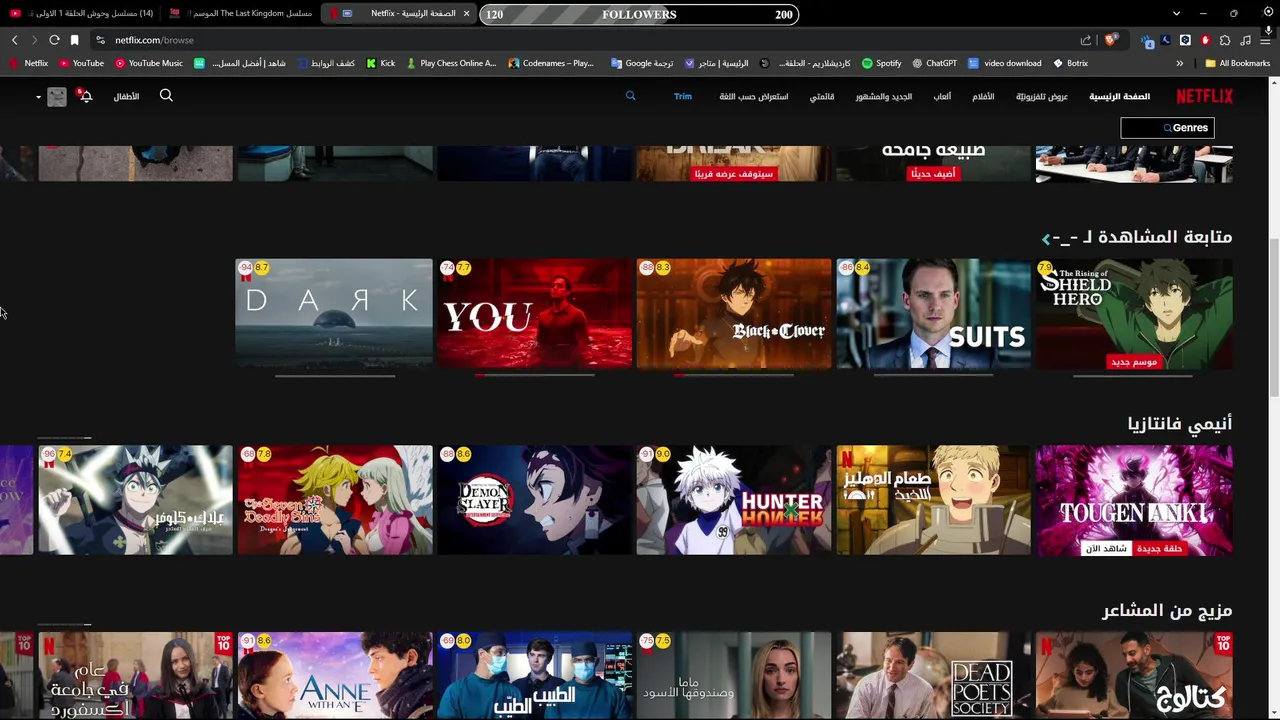Open Tougen Anki thumbnail
The width and height of the screenshot is (1280, 720).
pos(1134,500)
